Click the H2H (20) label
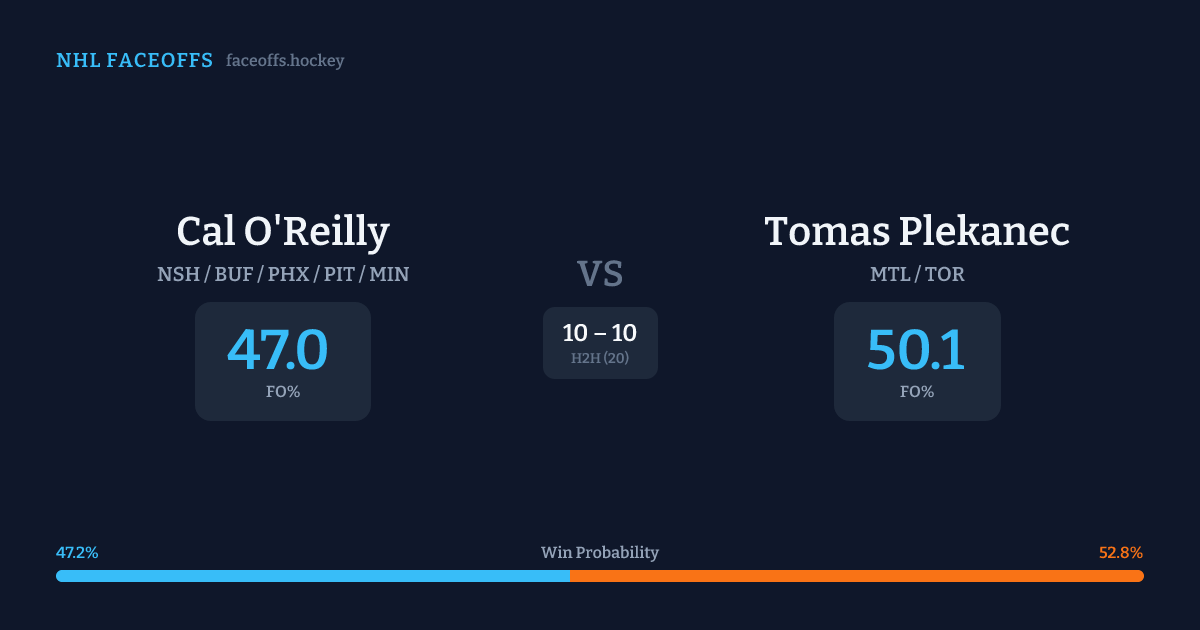 point(600,358)
